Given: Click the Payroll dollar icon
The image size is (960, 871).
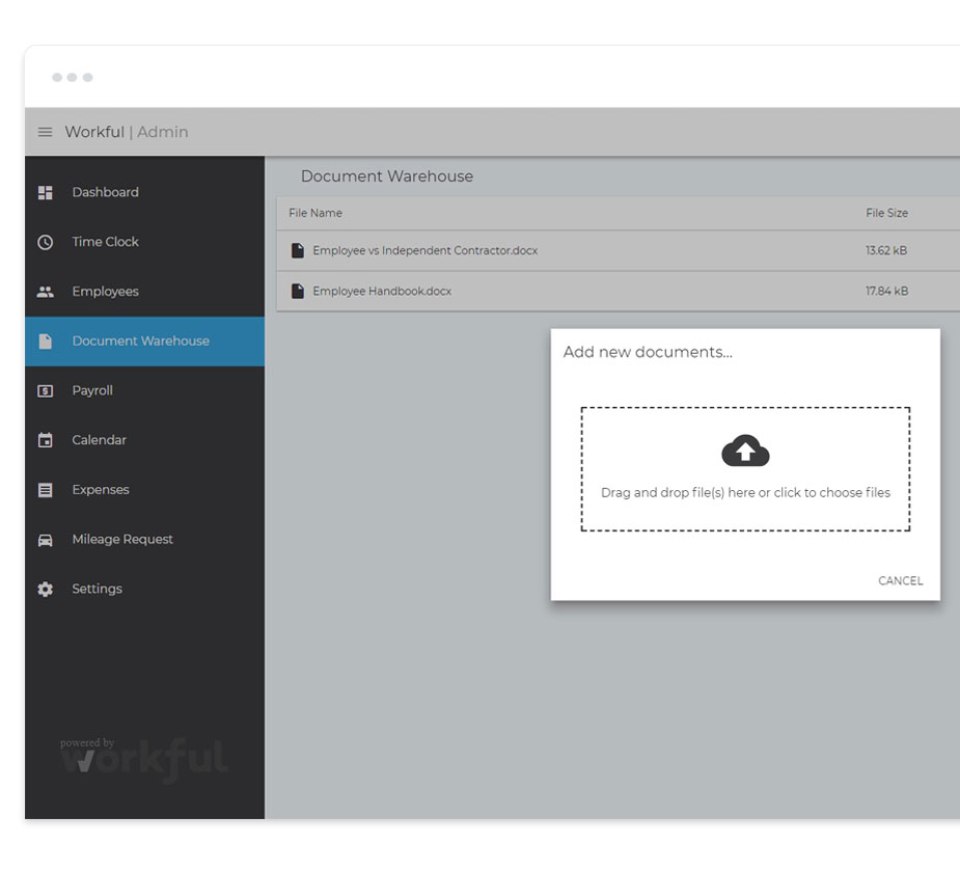Looking at the screenshot, I should coord(45,391).
